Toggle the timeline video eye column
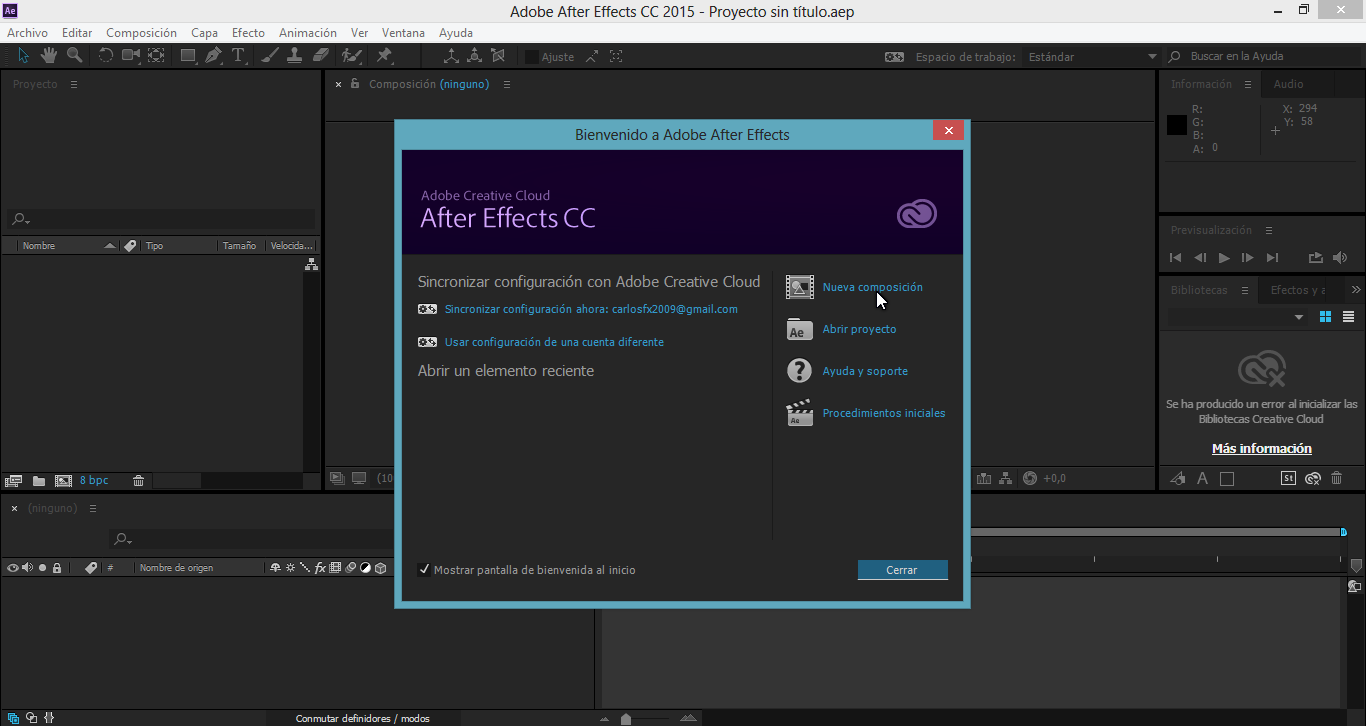Image resolution: width=1366 pixels, height=726 pixels. click(13, 568)
